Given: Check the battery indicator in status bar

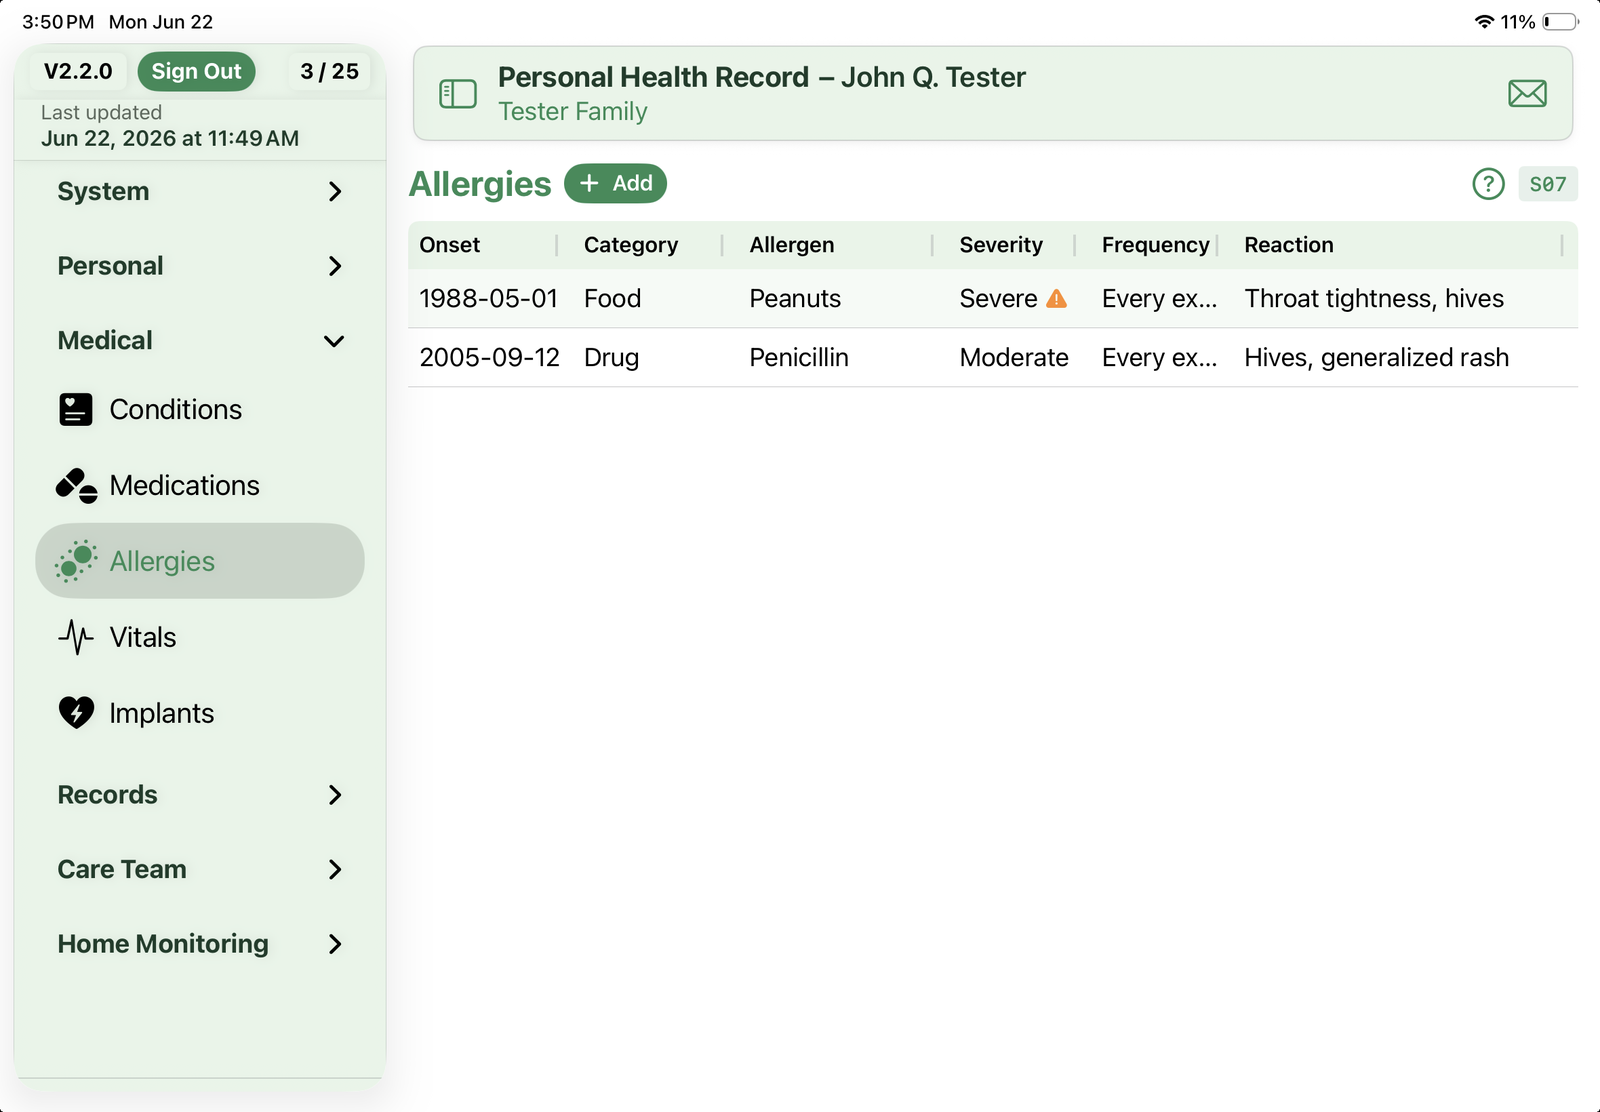Looking at the screenshot, I should tap(1560, 22).
